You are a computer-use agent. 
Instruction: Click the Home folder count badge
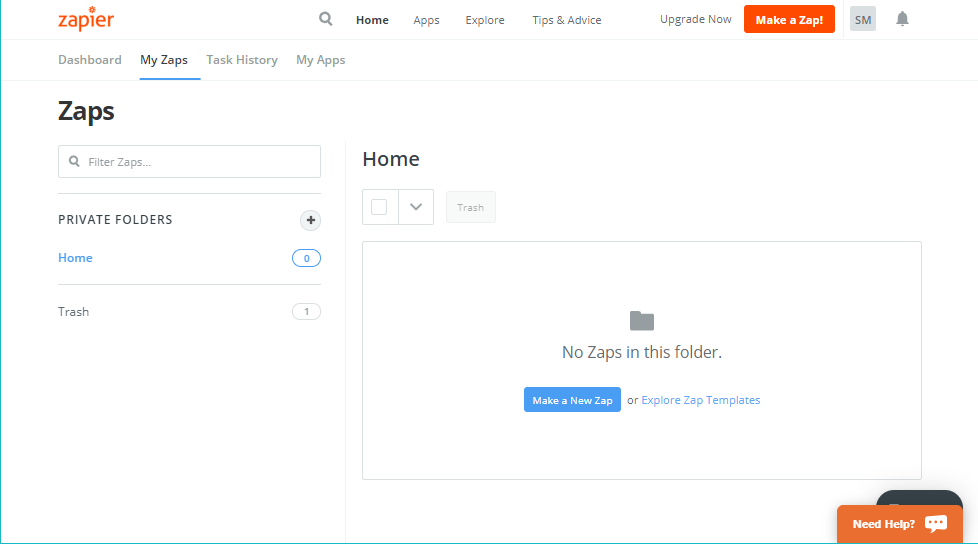(x=306, y=258)
